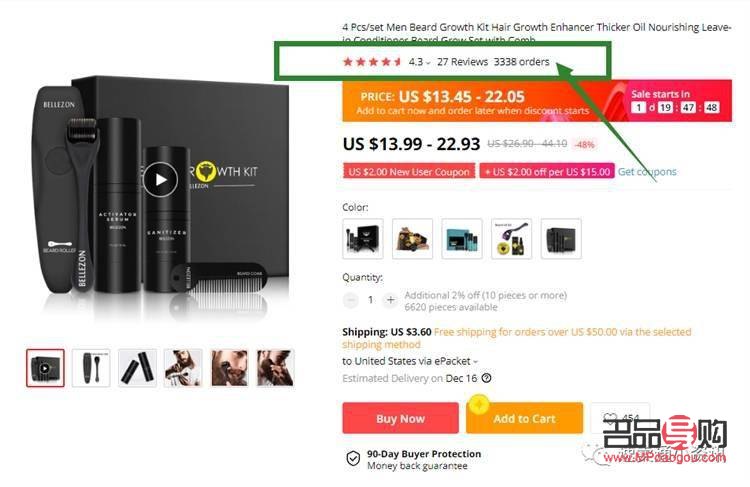
Task: Open the Get coupons link
Action: 647,171
